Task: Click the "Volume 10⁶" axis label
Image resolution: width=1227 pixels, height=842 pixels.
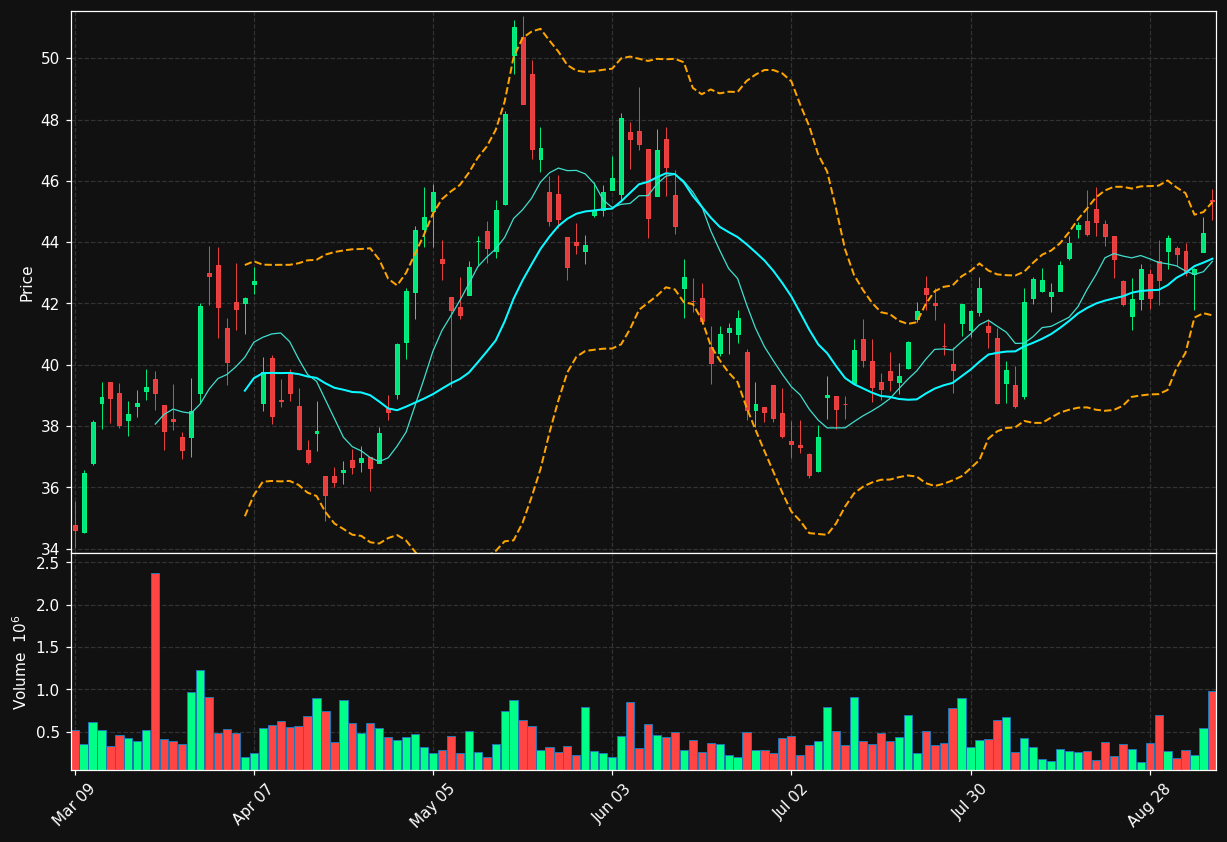Action: click(x=20, y=662)
